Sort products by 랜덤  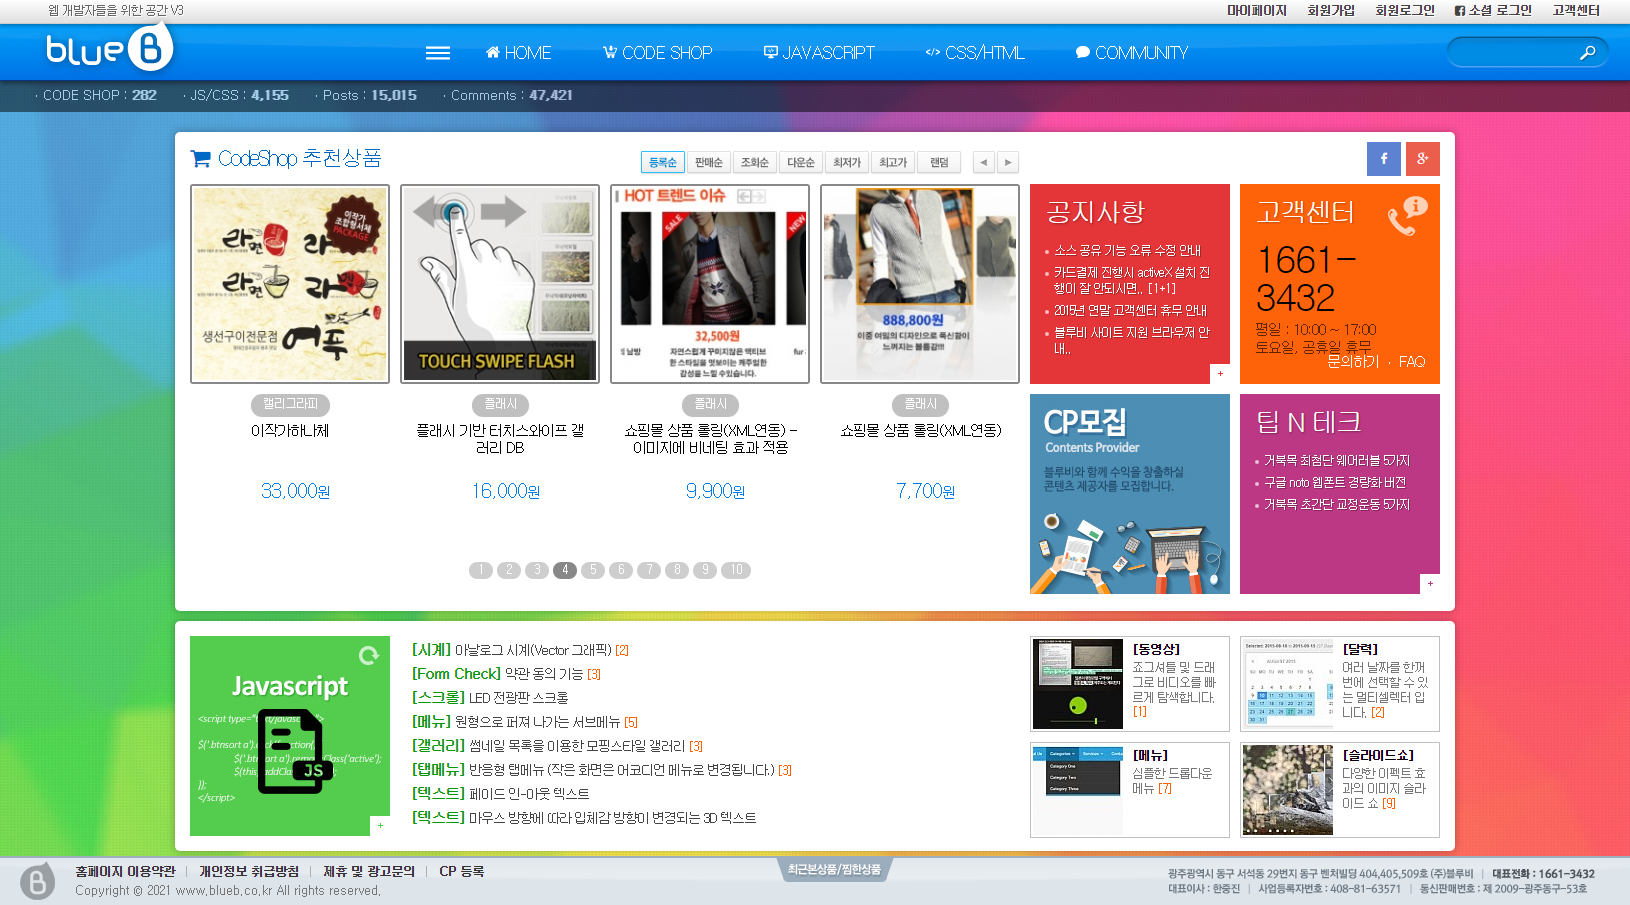[939, 162]
